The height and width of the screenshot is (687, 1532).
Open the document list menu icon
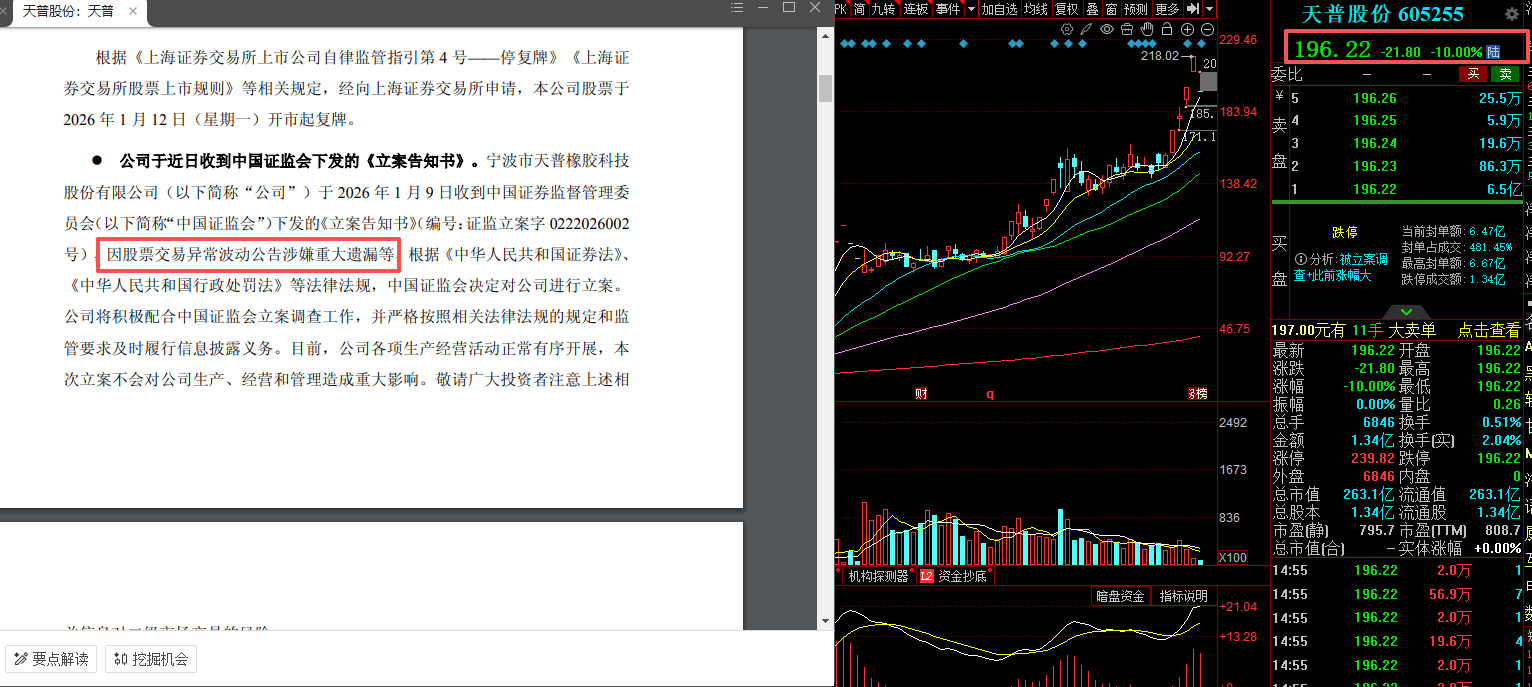point(737,8)
